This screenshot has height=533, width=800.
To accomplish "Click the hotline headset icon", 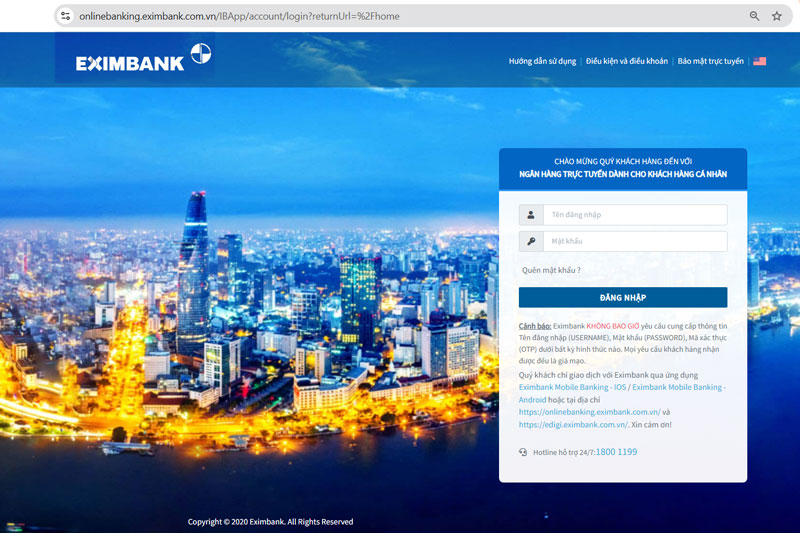I will tap(523, 452).
